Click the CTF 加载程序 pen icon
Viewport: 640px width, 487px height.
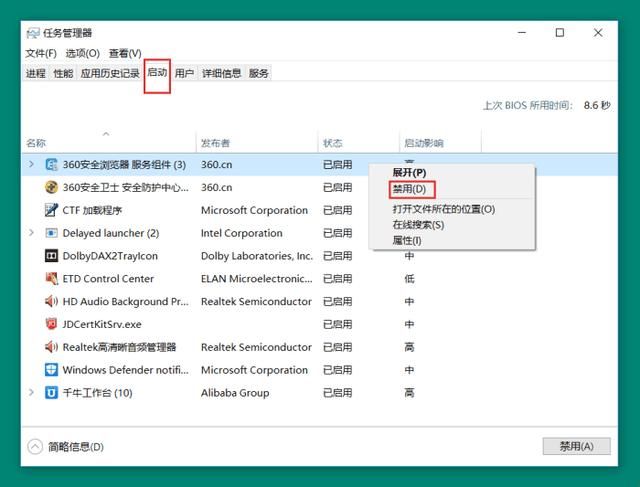click(51, 210)
